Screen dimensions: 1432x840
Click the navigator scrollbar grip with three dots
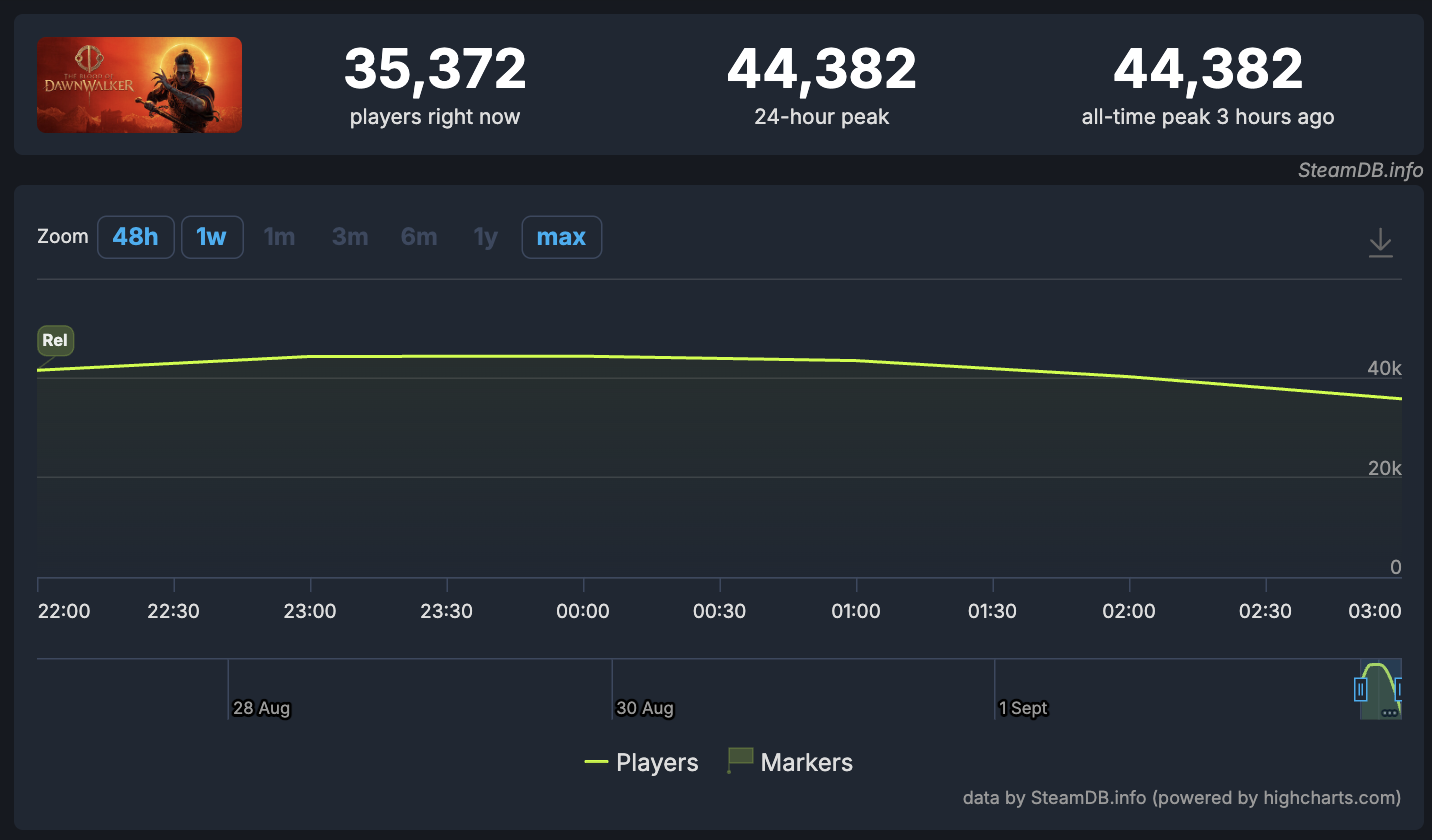[x=1389, y=713]
